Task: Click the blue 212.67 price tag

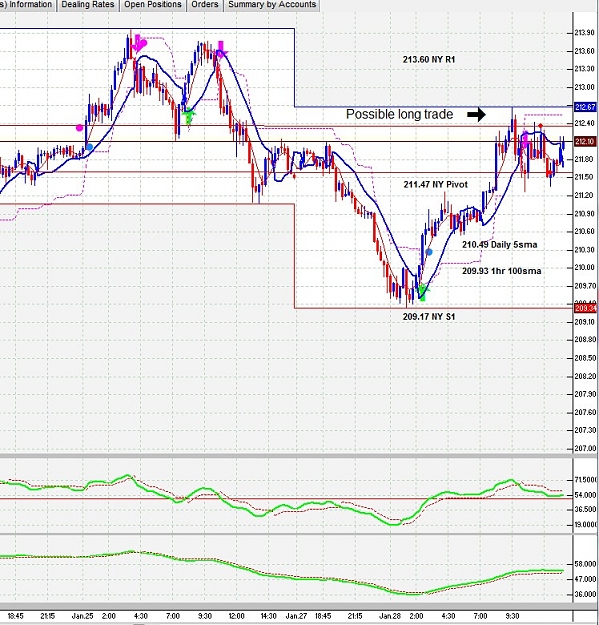Action: pos(585,107)
